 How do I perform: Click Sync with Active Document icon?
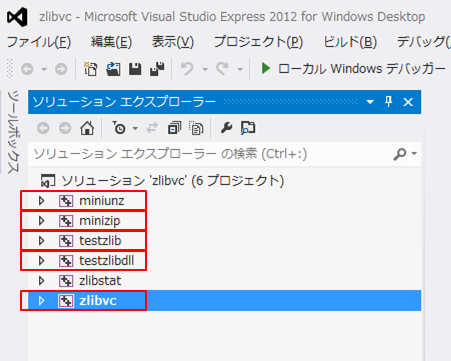coord(152,128)
